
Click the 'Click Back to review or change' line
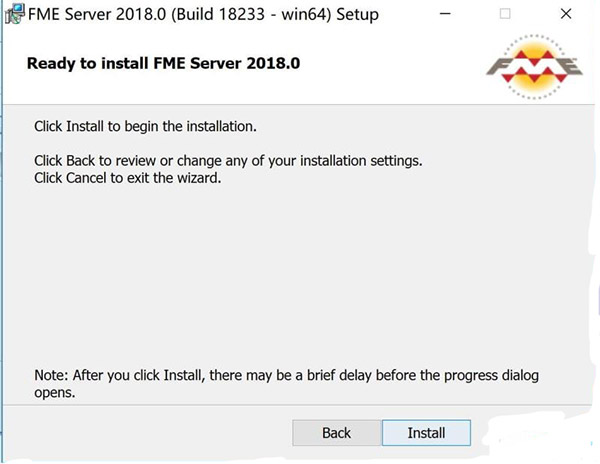click(228, 160)
